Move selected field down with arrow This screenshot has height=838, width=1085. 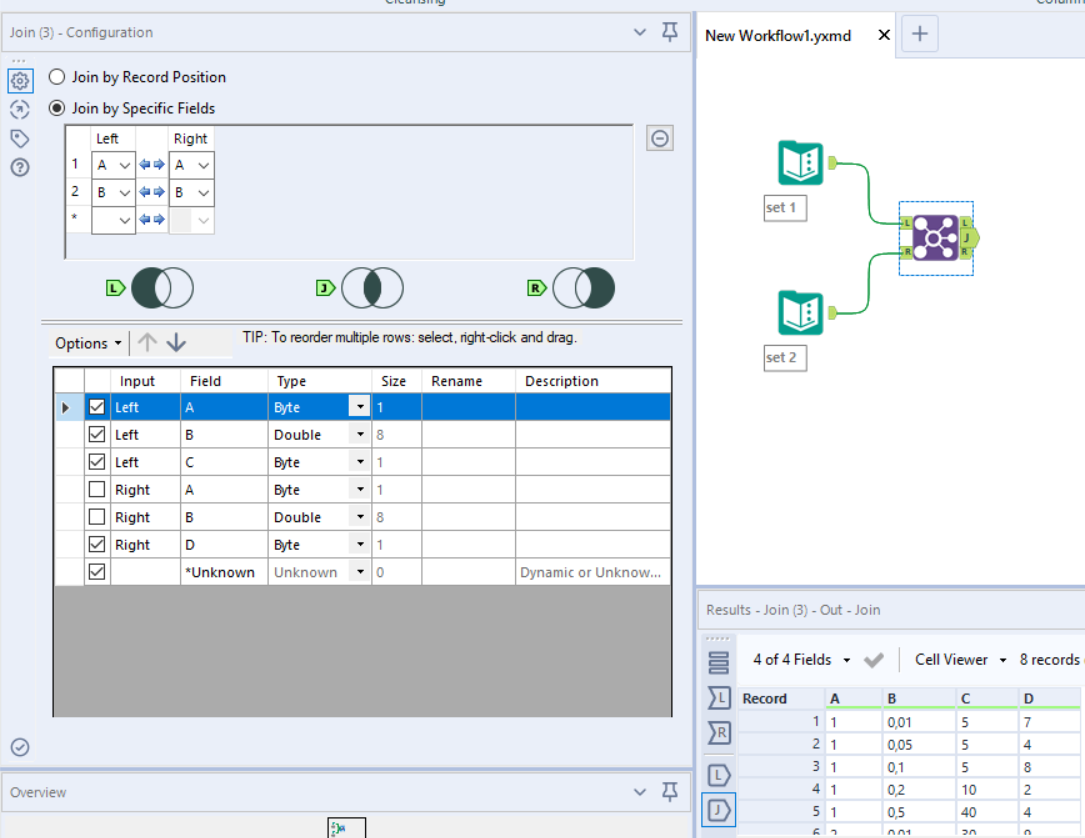[x=177, y=343]
